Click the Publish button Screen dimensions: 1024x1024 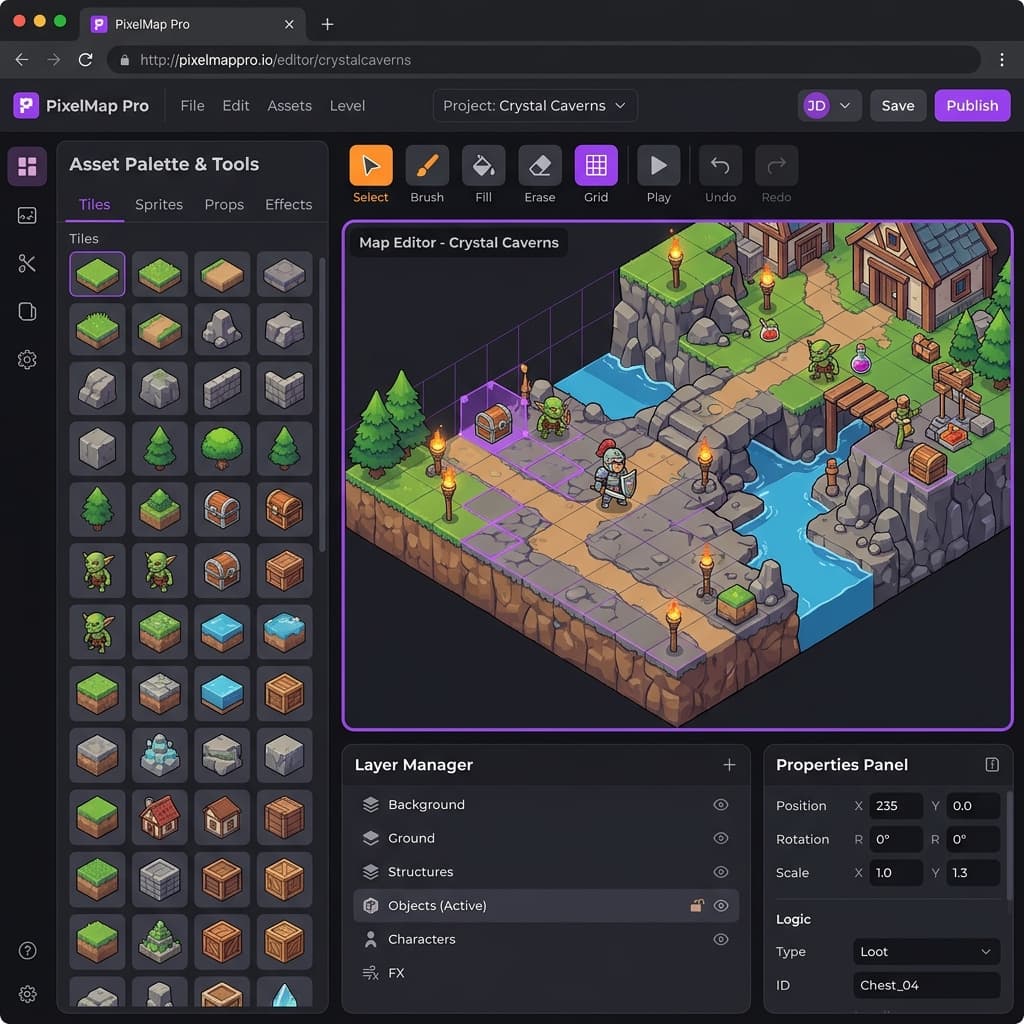coord(972,106)
